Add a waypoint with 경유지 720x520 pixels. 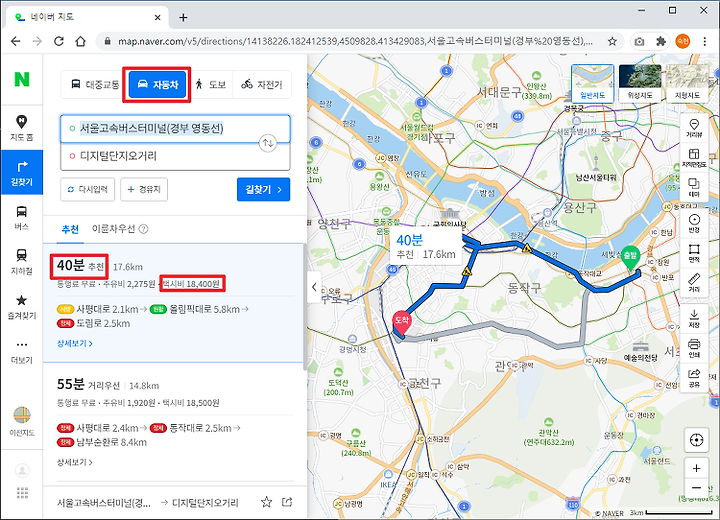[x=144, y=189]
